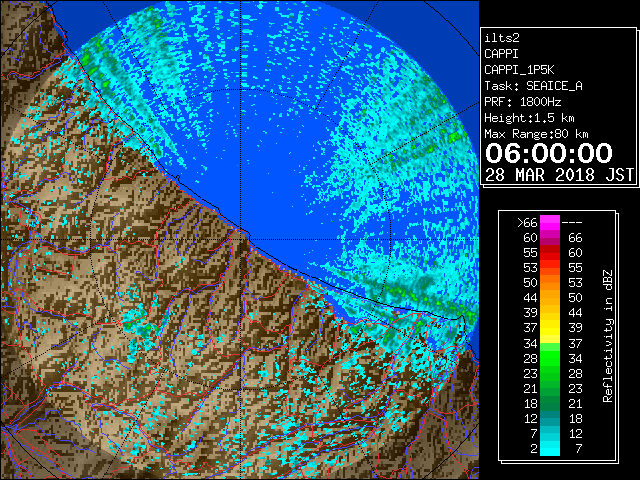The height and width of the screenshot is (480, 640).
Task: Click the 'Max Range:80 km' text
Action: pyautogui.click(x=536, y=134)
